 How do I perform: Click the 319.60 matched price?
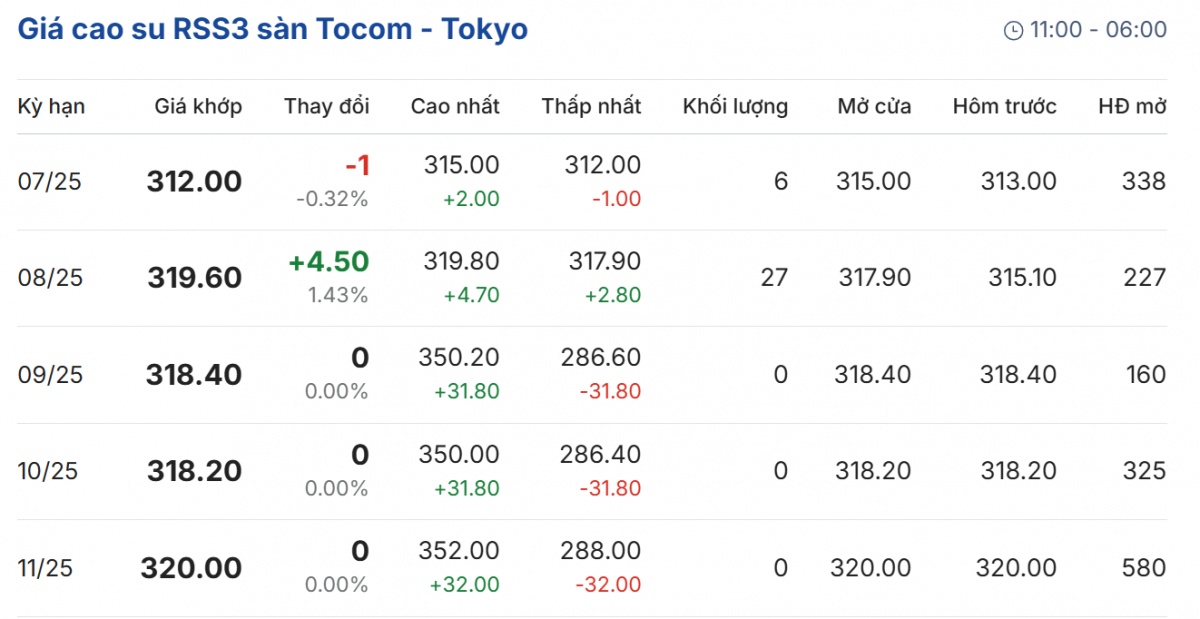tap(194, 278)
